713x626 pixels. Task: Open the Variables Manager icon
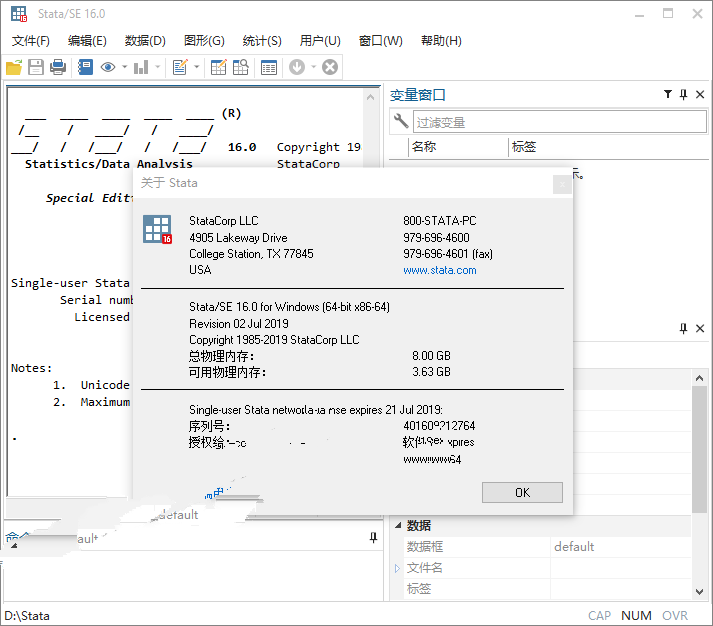[269, 68]
